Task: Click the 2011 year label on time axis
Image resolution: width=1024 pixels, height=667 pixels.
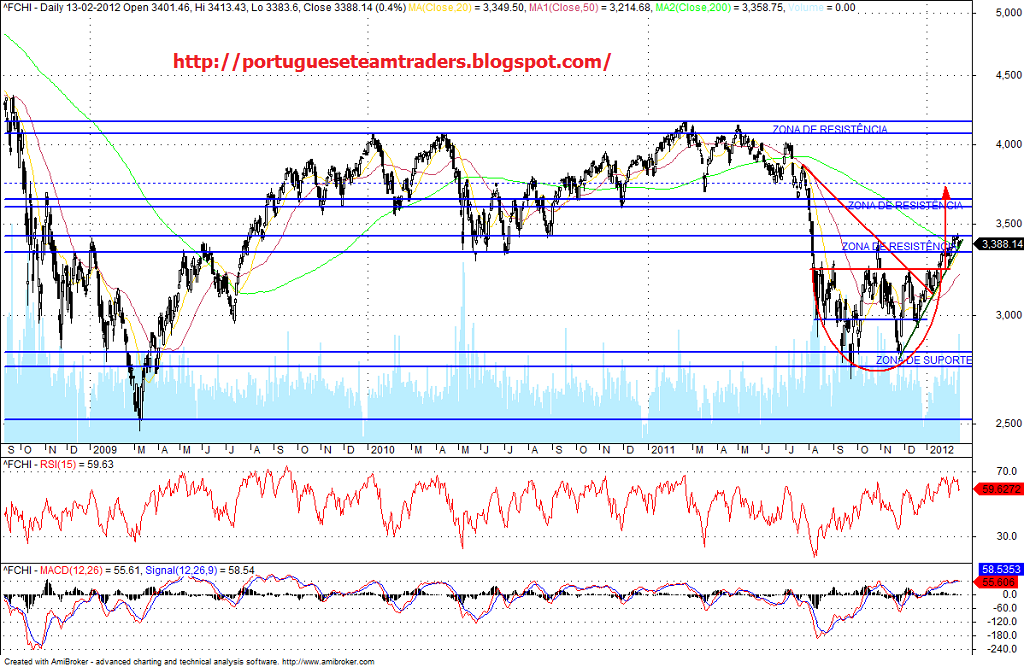Action: coord(663,449)
